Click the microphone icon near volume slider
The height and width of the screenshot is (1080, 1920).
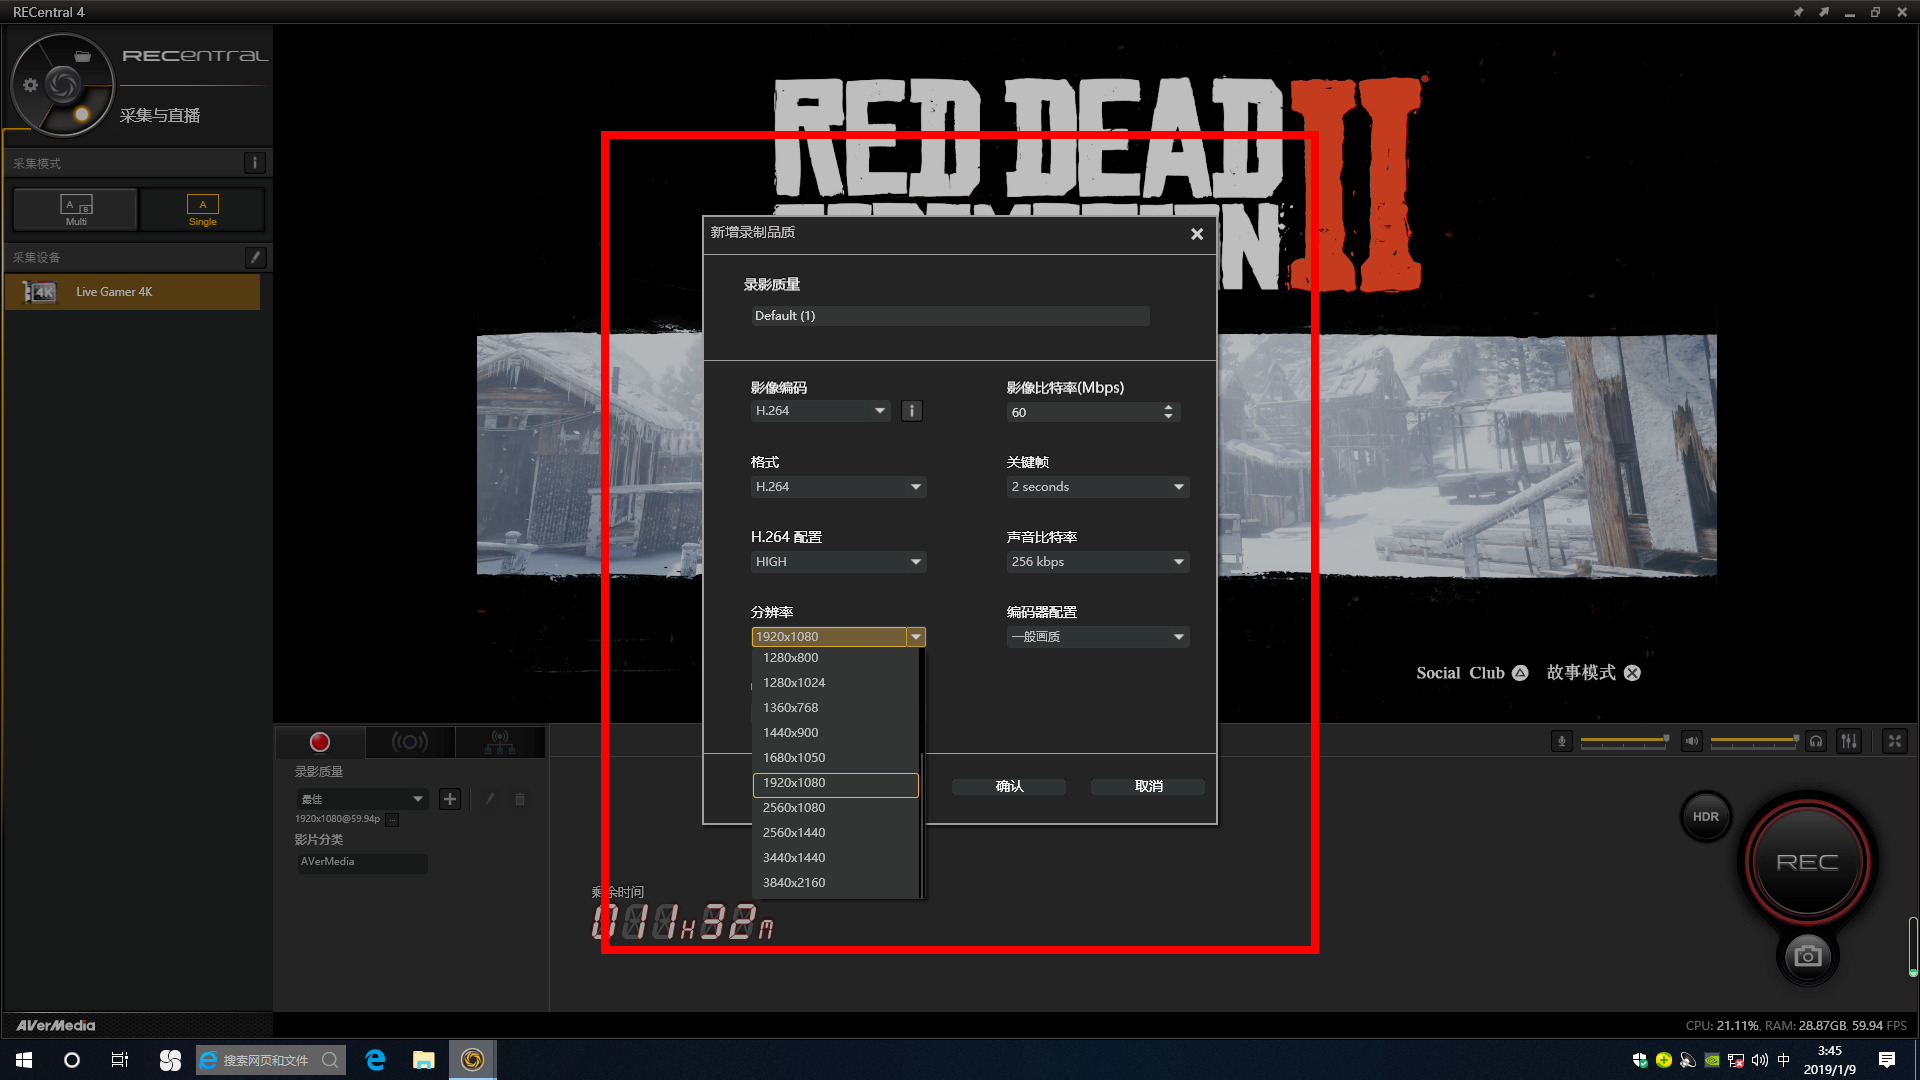[1561, 741]
